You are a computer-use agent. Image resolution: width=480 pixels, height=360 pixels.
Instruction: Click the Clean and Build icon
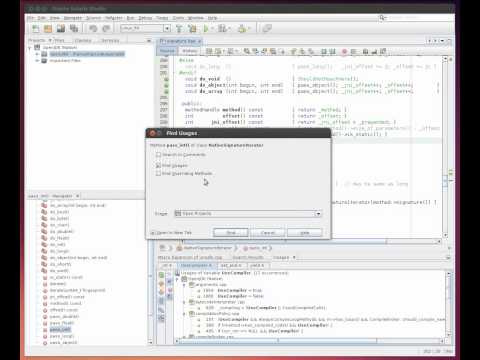click(192, 29)
